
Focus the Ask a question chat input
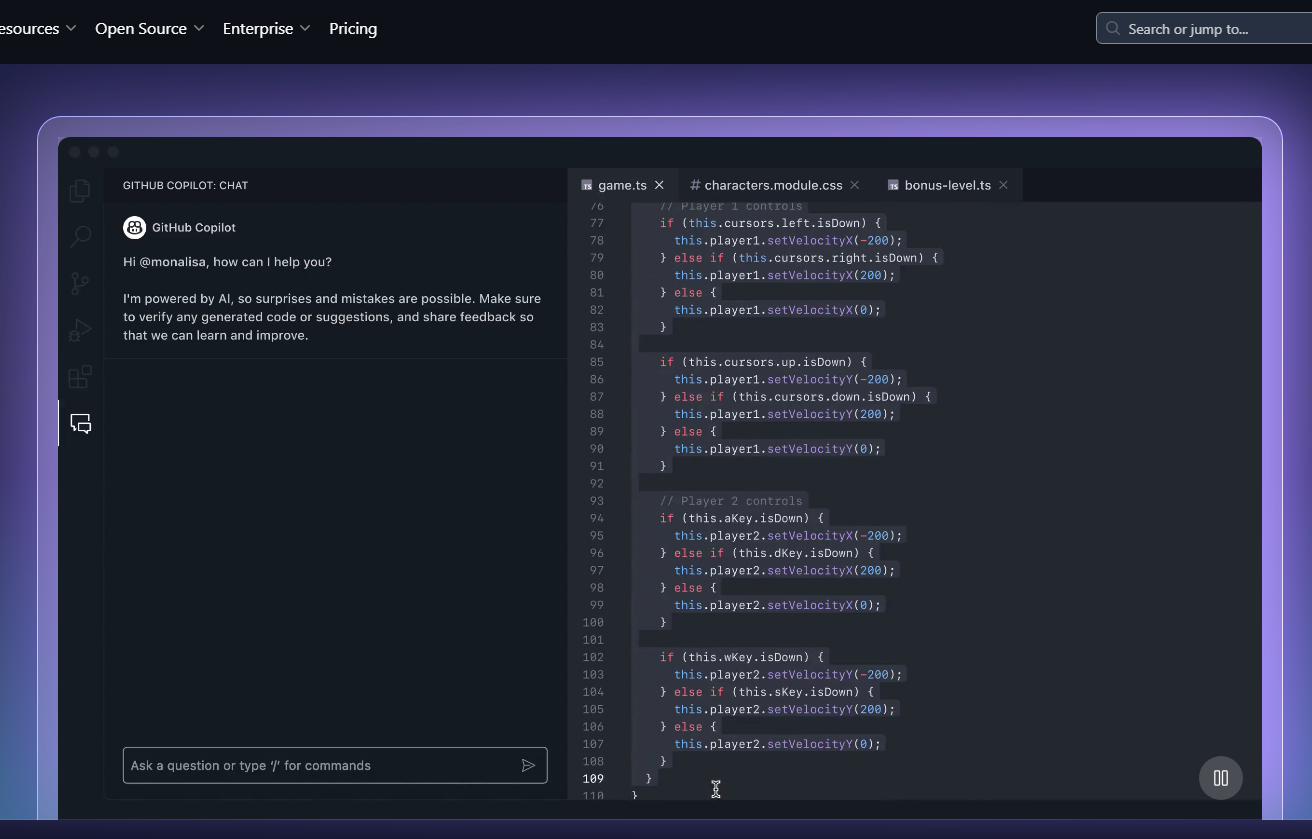[335, 765]
